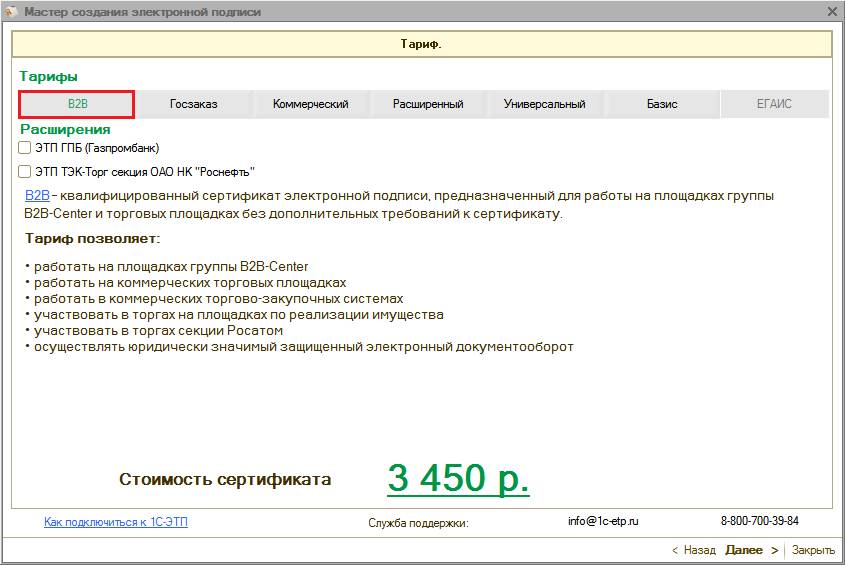The width and height of the screenshot is (845, 565).
Task: Switch to the Госзаказ tariff
Action: click(x=193, y=104)
